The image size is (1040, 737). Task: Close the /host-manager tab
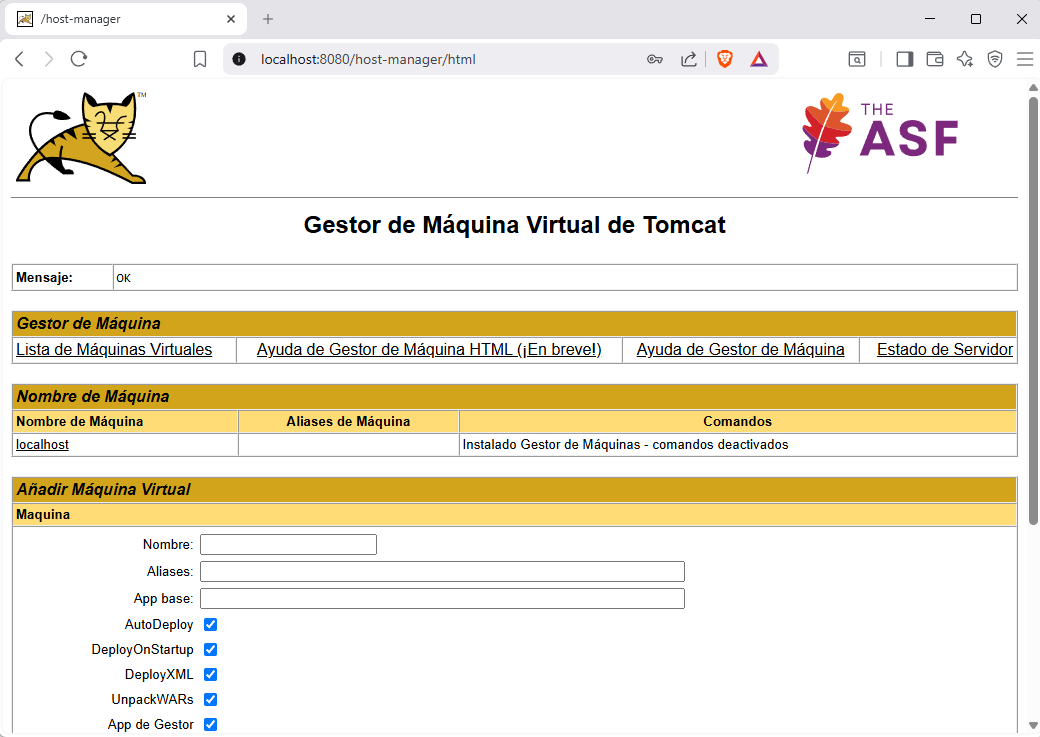(x=231, y=19)
